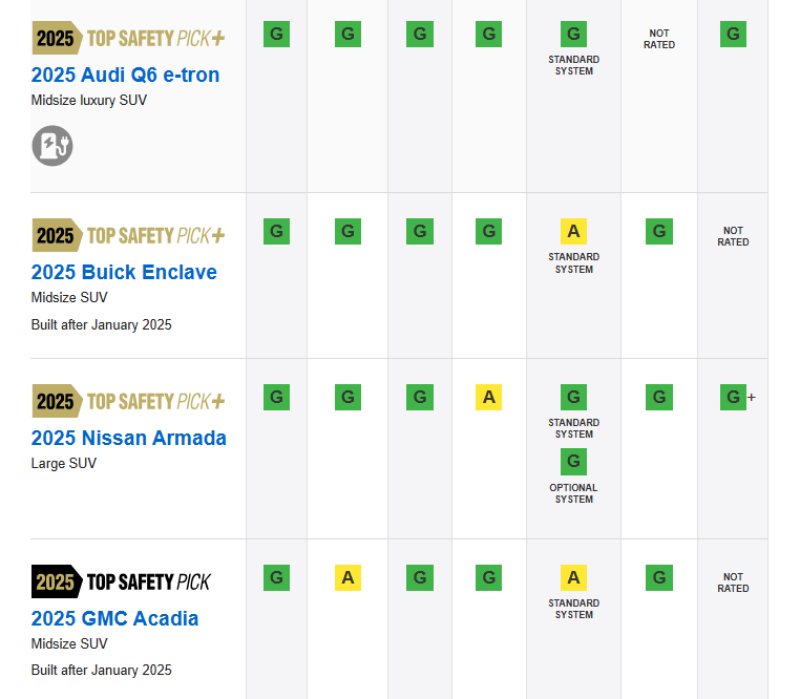Click the first G rating in GMC Acadia row

(277, 578)
